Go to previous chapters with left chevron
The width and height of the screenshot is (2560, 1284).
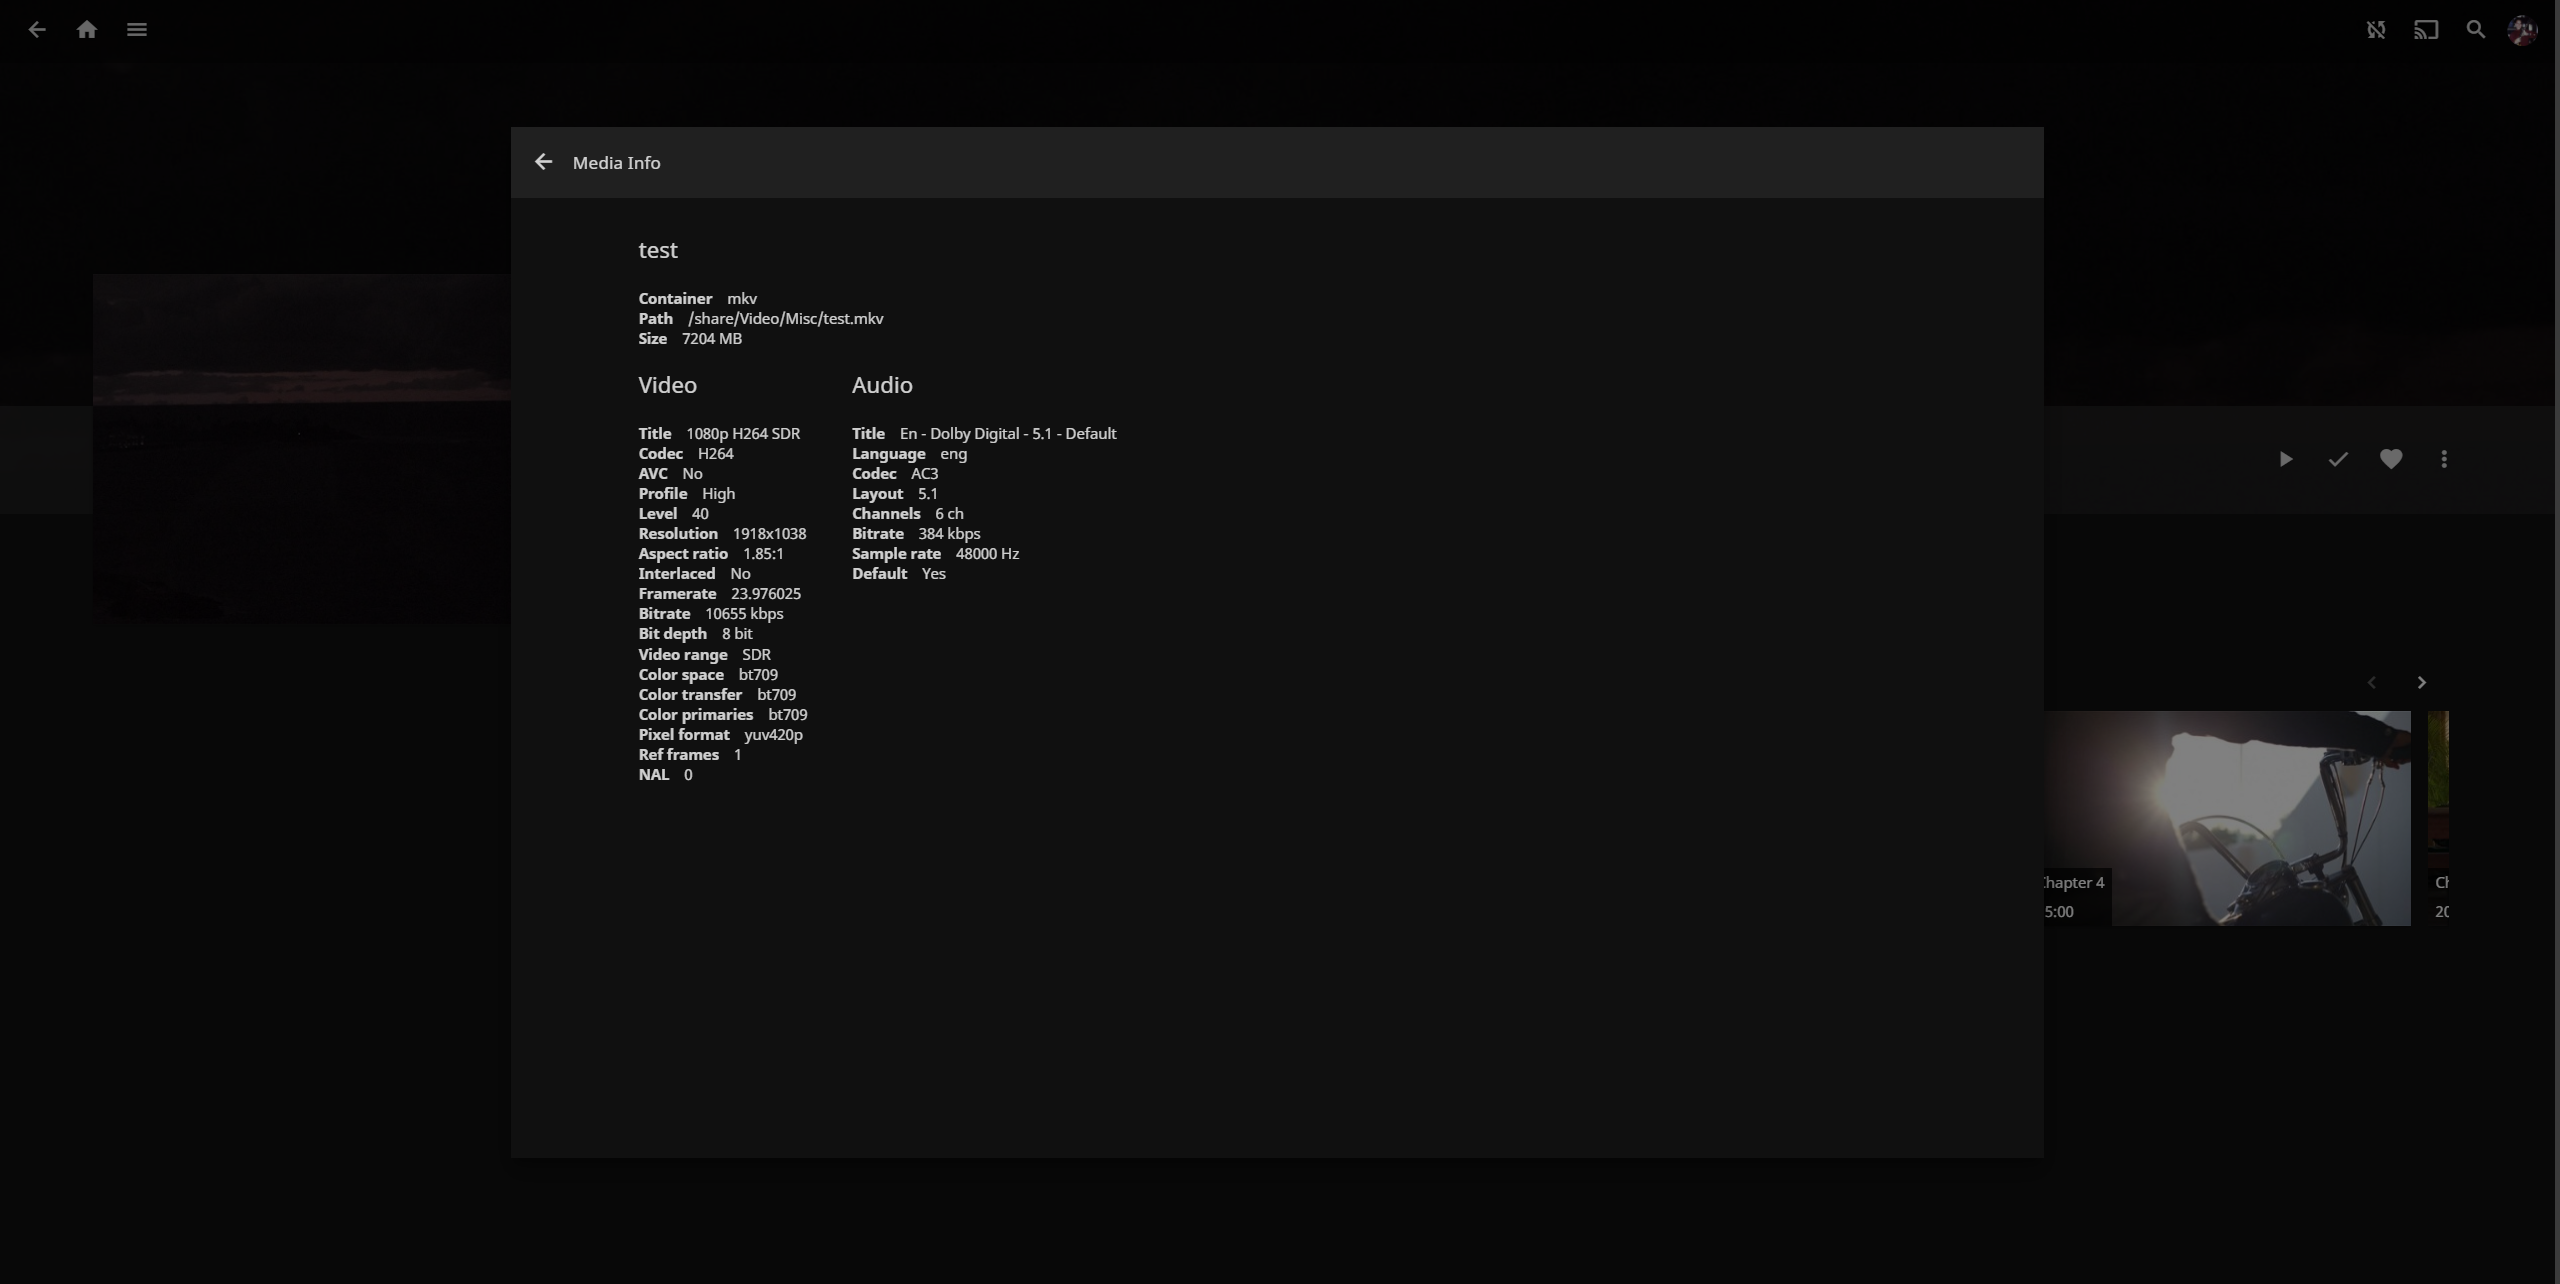pyautogui.click(x=2371, y=682)
